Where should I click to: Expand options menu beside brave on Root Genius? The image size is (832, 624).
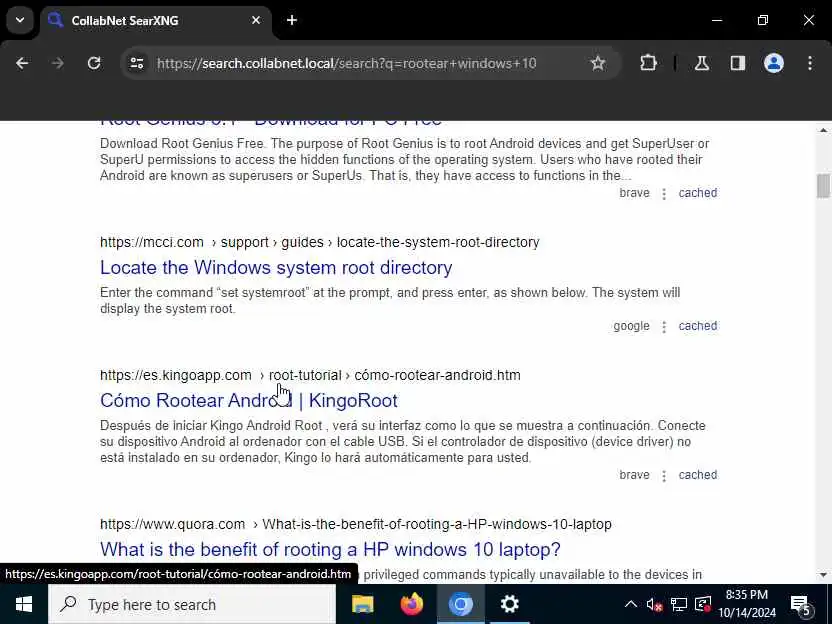pos(664,194)
